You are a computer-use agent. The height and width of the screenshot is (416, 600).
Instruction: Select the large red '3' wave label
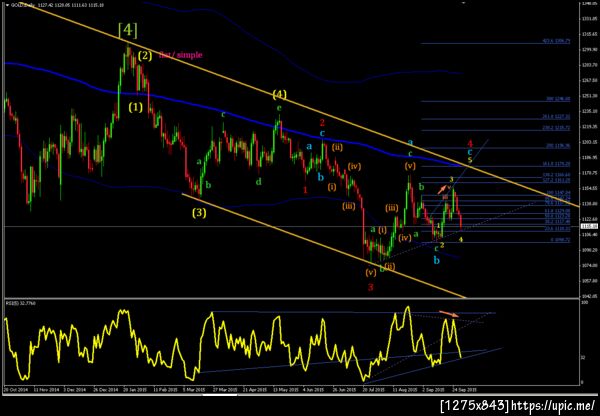tap(371, 287)
